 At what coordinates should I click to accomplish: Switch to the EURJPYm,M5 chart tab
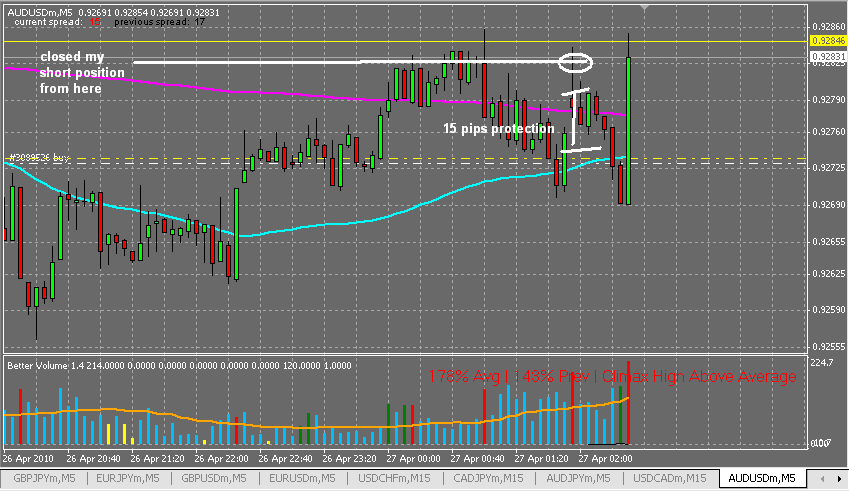[128, 479]
